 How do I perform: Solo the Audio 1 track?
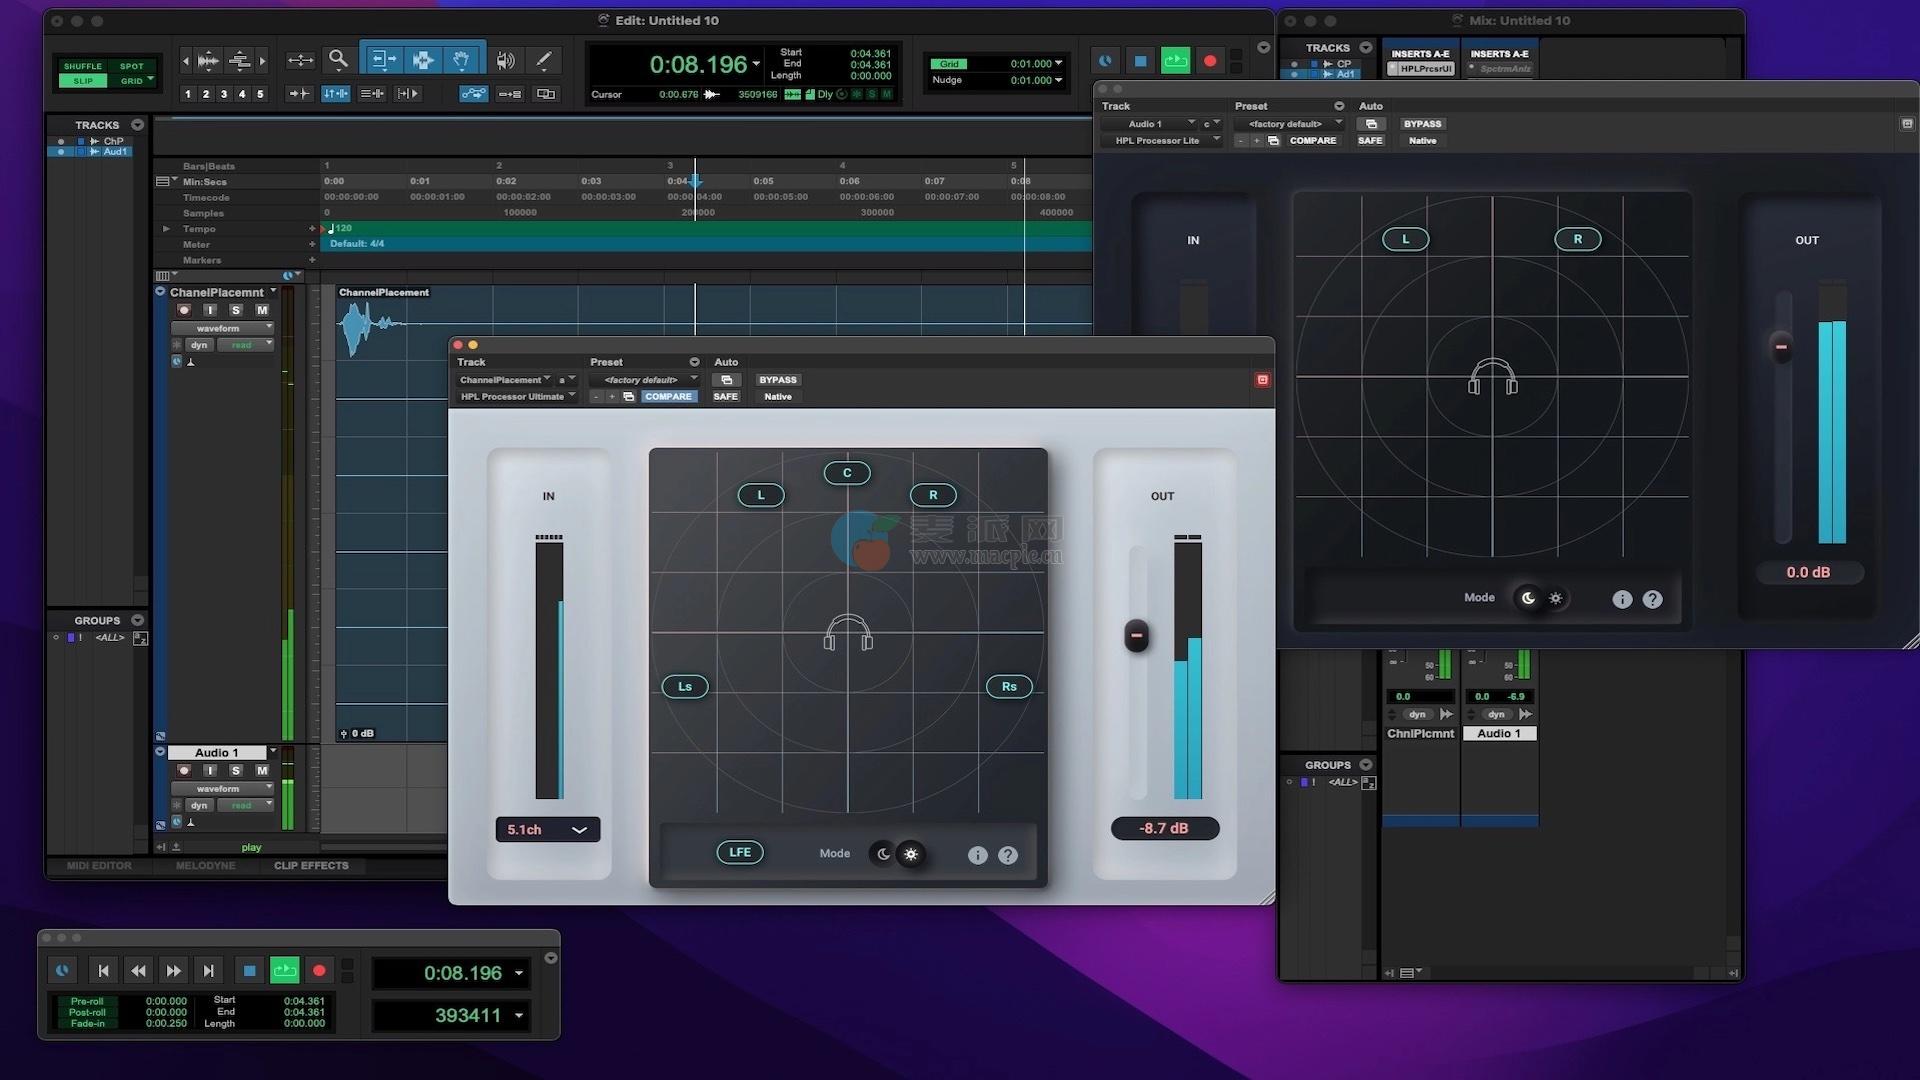tap(236, 770)
